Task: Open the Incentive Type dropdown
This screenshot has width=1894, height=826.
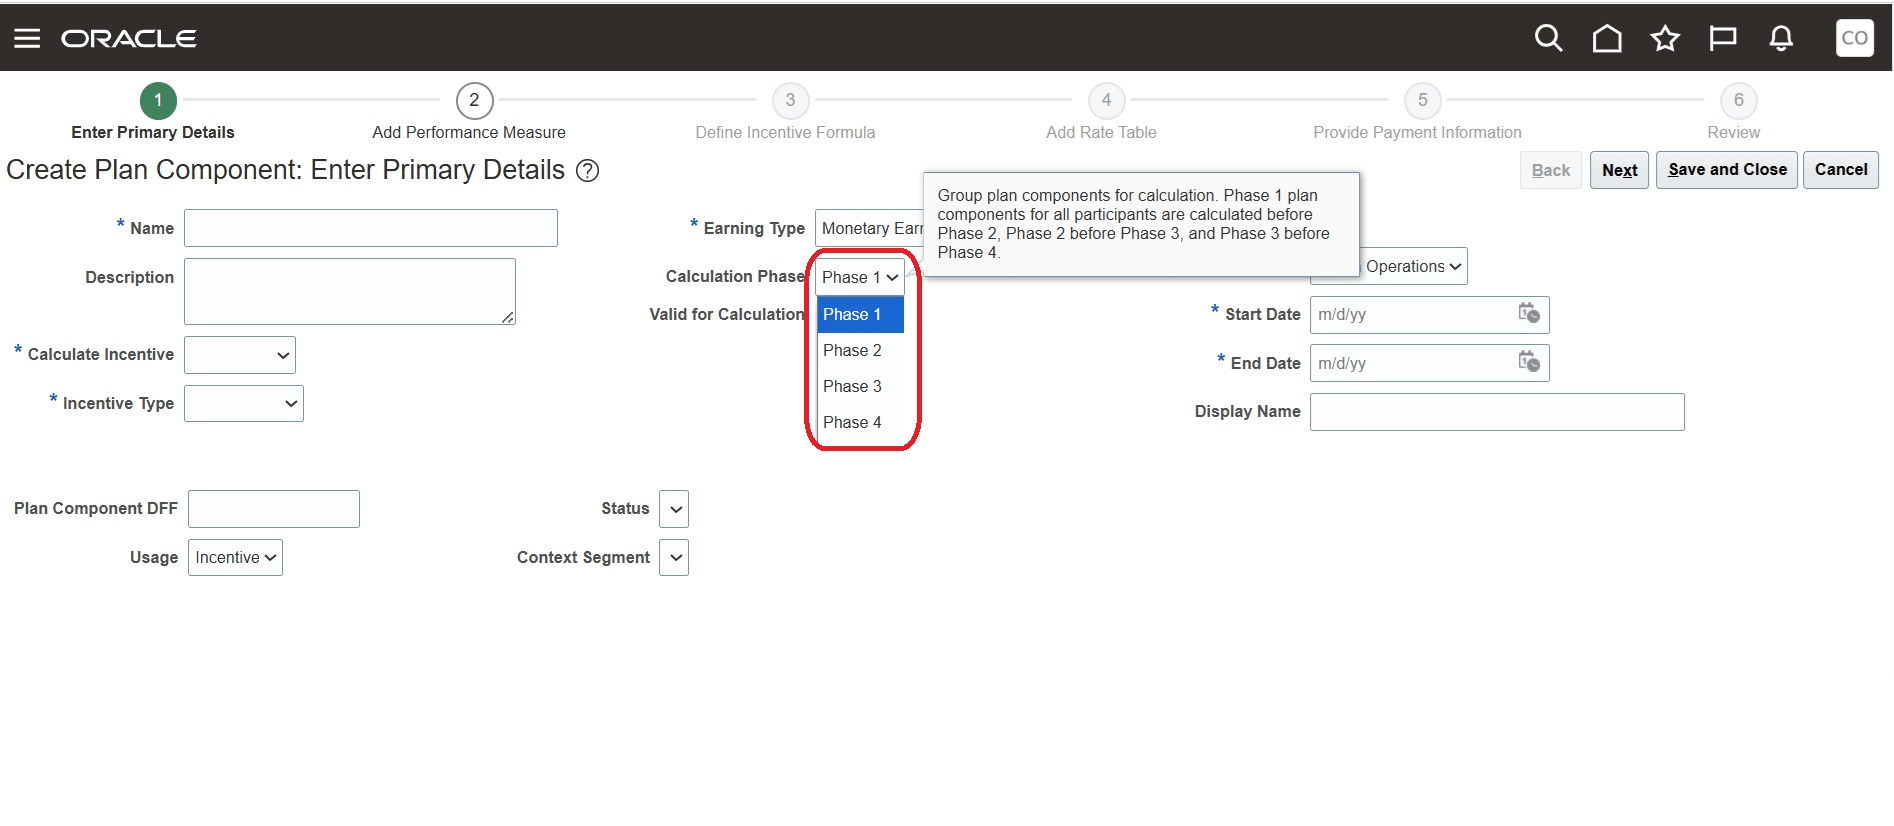Action: 244,404
